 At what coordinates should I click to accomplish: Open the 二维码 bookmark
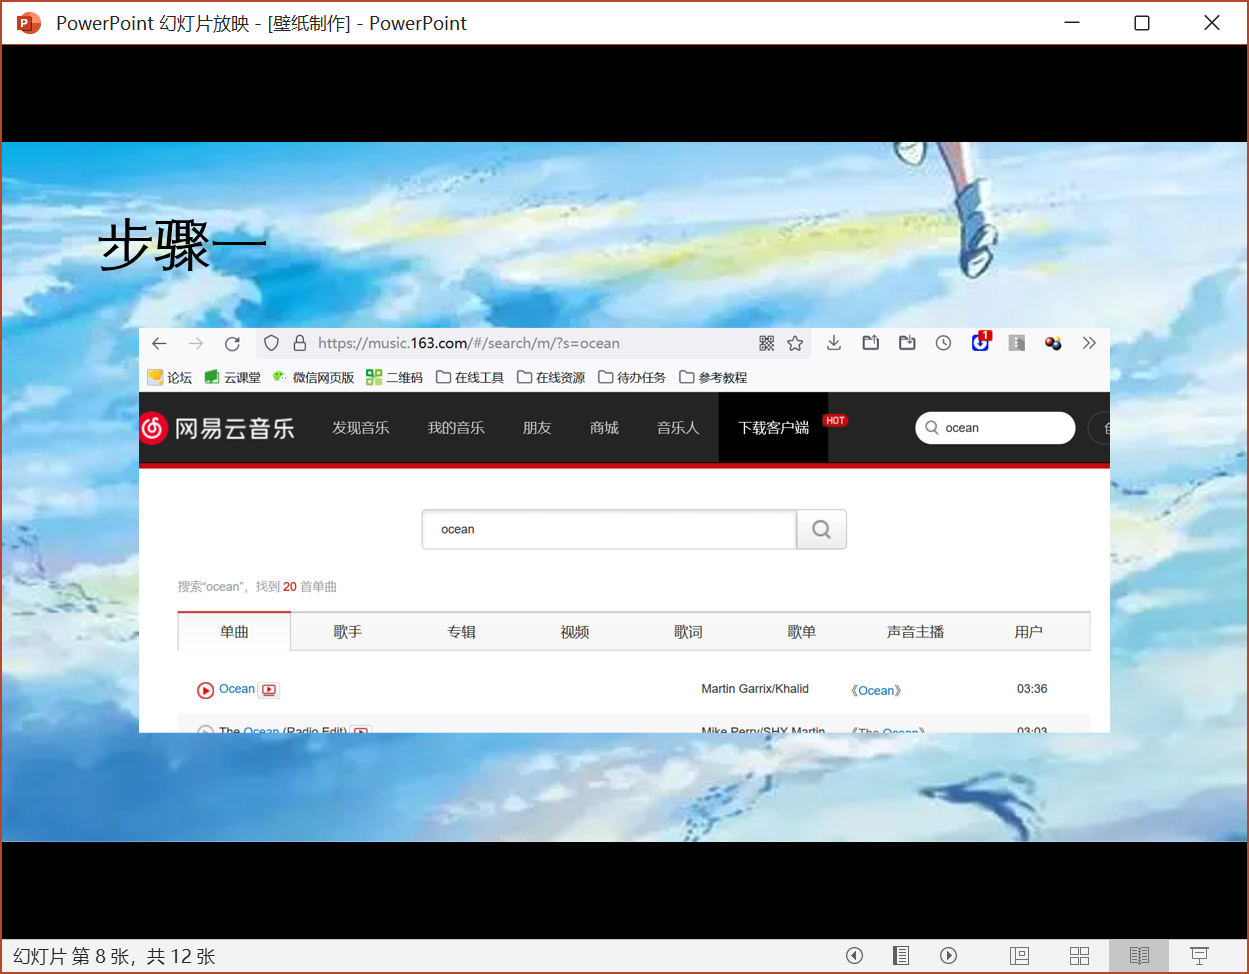pos(394,377)
